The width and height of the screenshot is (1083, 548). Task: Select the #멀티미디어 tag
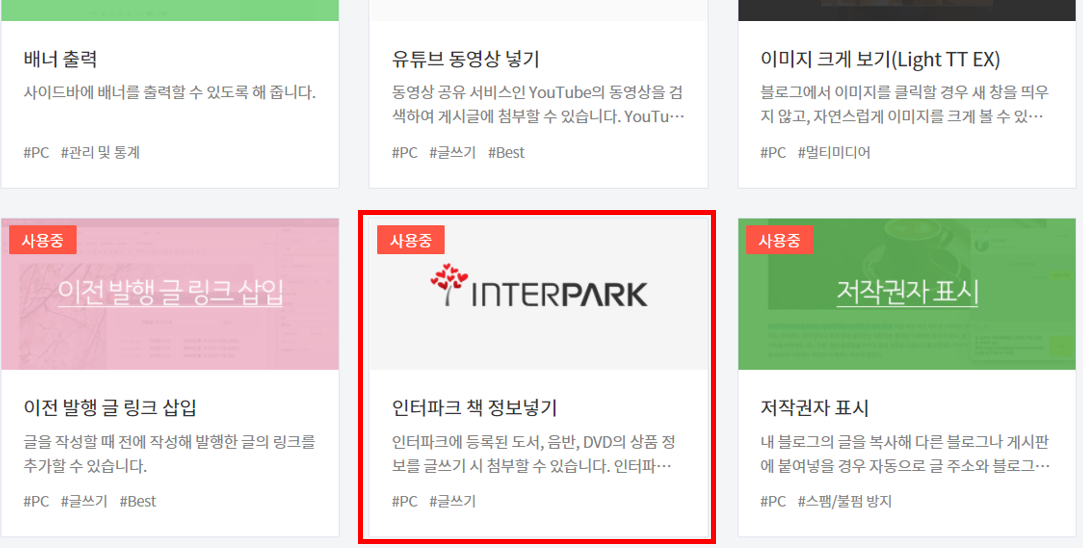point(834,153)
